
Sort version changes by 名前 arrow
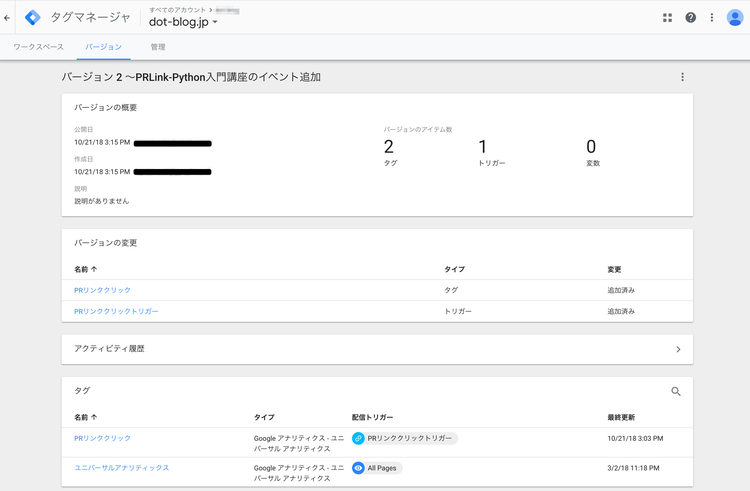pyautogui.click(x=94, y=269)
